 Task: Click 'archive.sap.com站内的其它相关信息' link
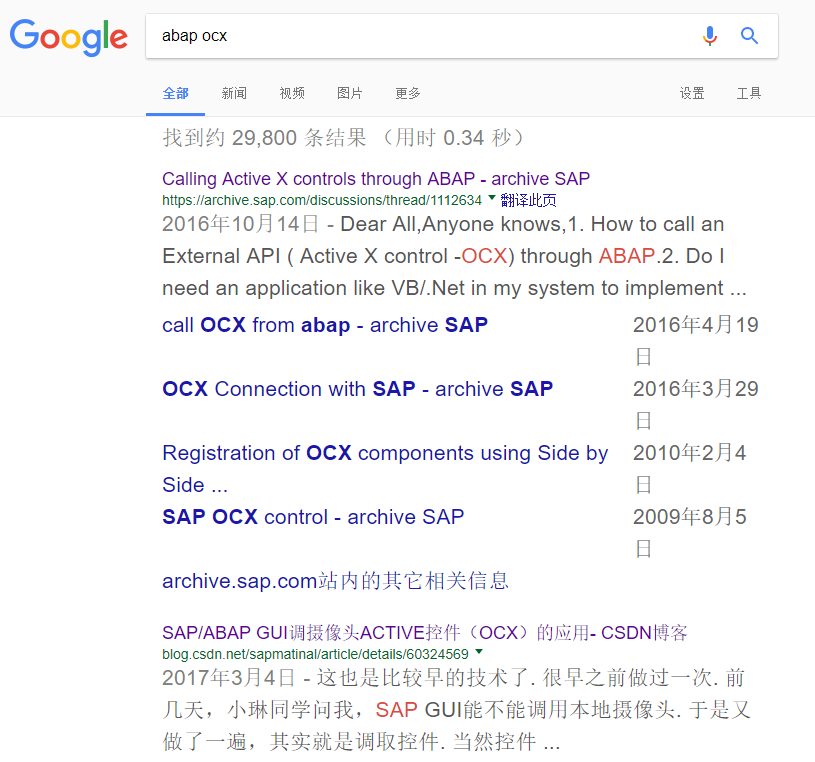coord(335,581)
